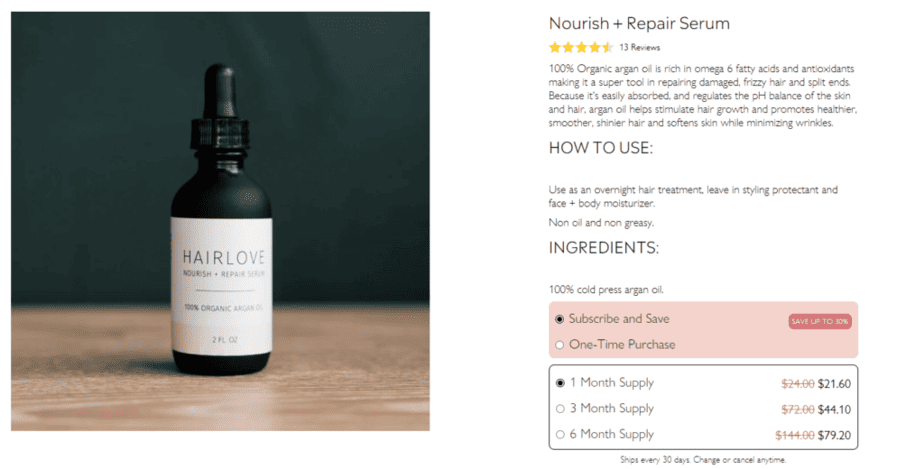
Task: Click the product description paragraph
Action: 702,96
